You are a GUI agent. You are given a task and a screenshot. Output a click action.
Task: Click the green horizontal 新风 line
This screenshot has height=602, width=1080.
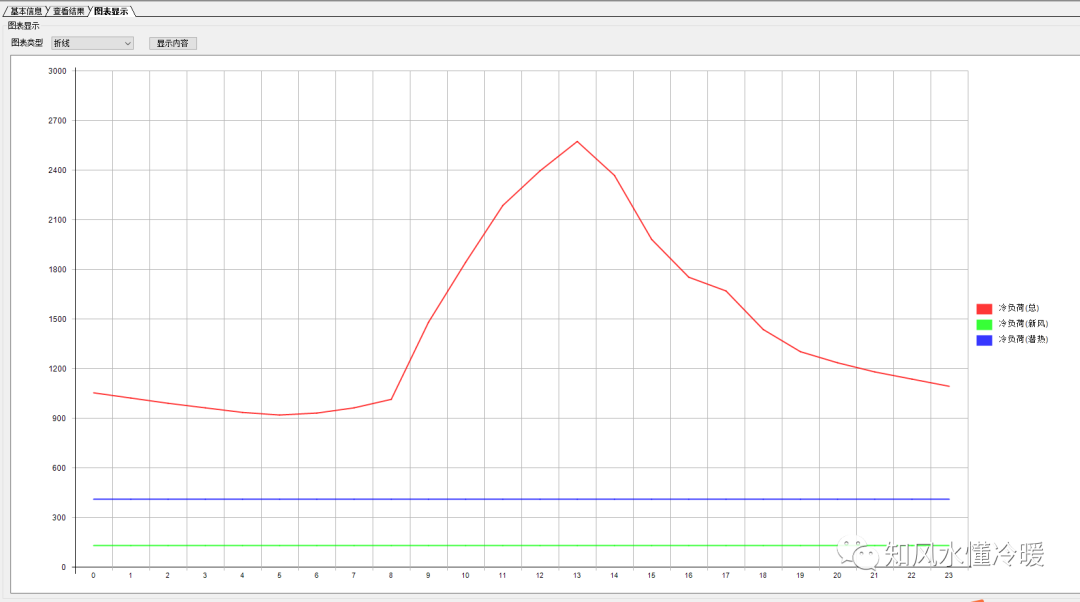tap(521, 546)
